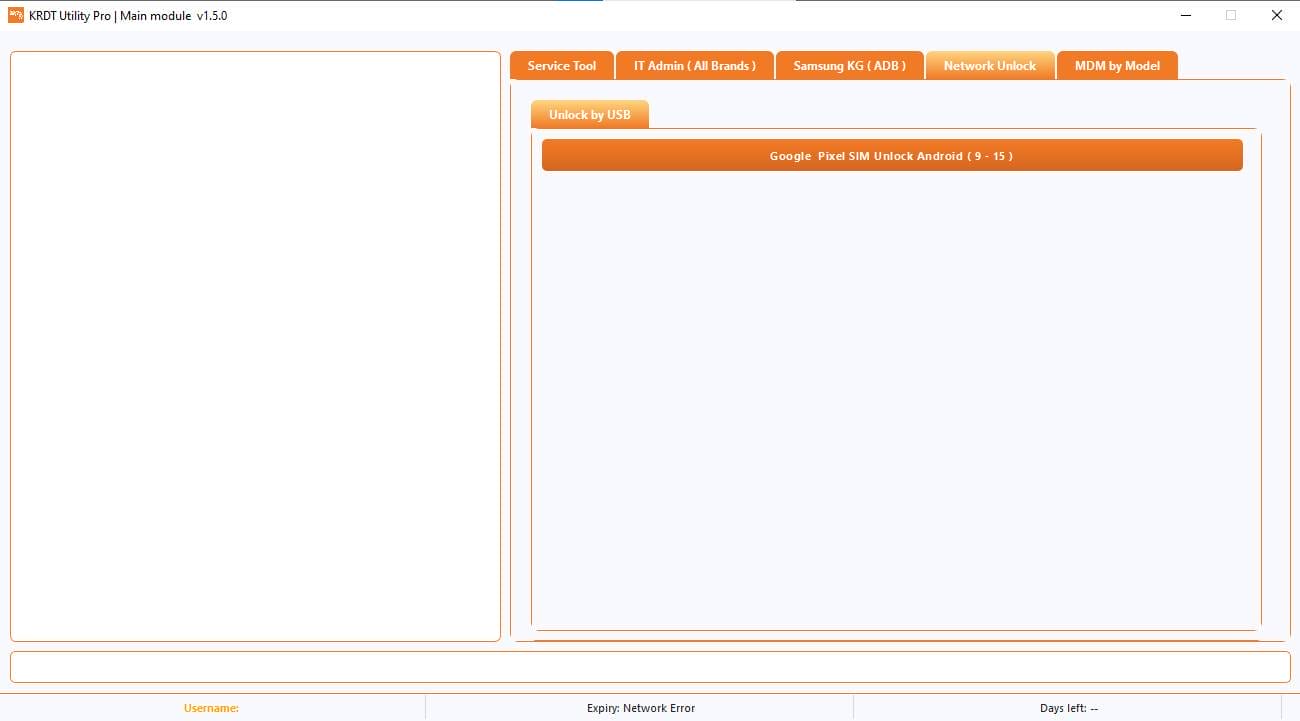Start Google Pixel SIM Unlock Android ( 9 - 15 )
The image size is (1300, 721).
pyautogui.click(x=891, y=155)
